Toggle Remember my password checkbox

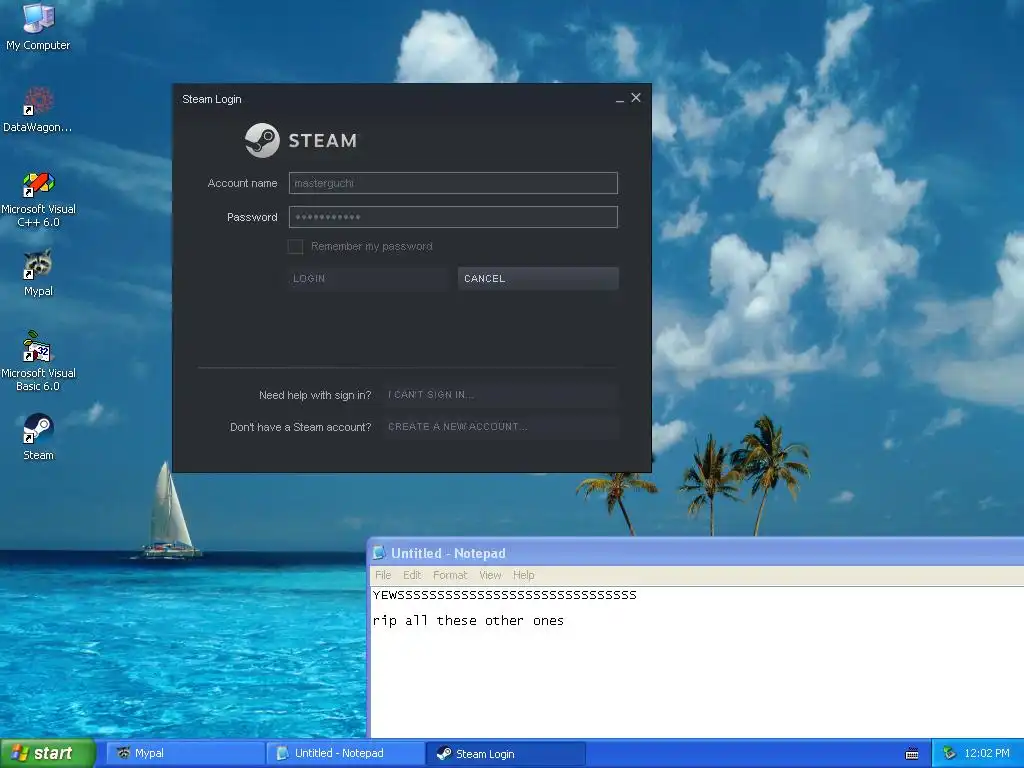click(295, 247)
